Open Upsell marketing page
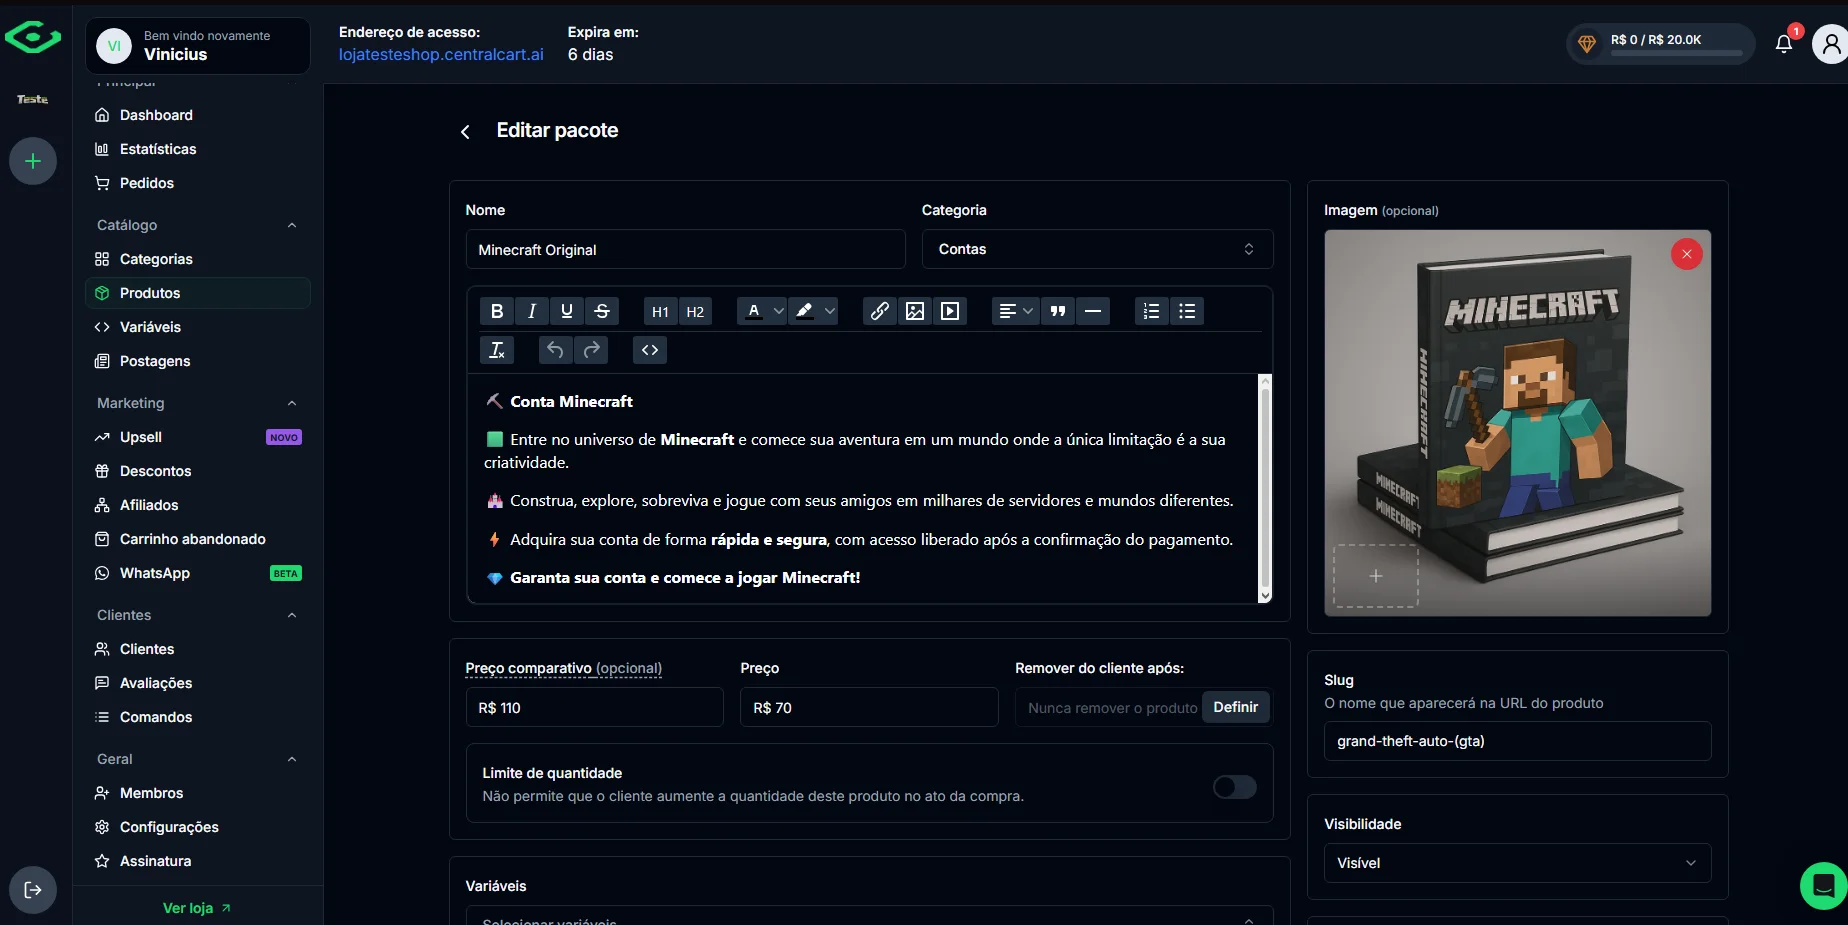Viewport: 1848px width, 925px height. [198, 437]
